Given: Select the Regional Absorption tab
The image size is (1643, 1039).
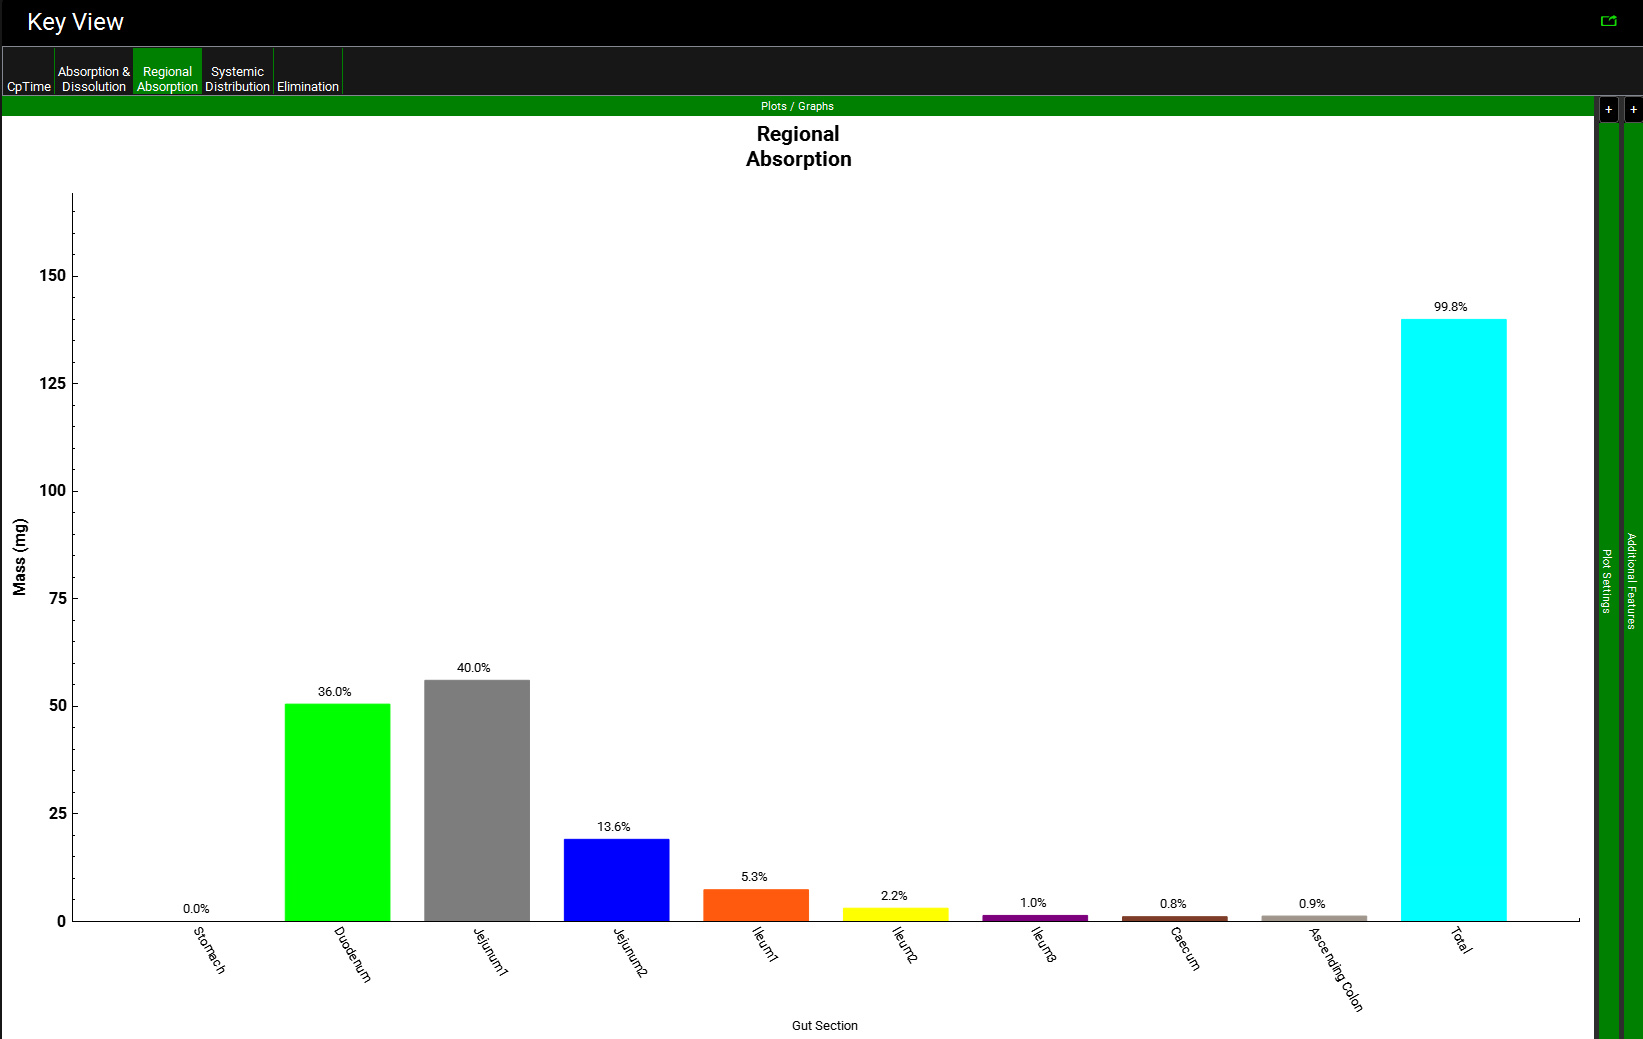Looking at the screenshot, I should 167,79.
